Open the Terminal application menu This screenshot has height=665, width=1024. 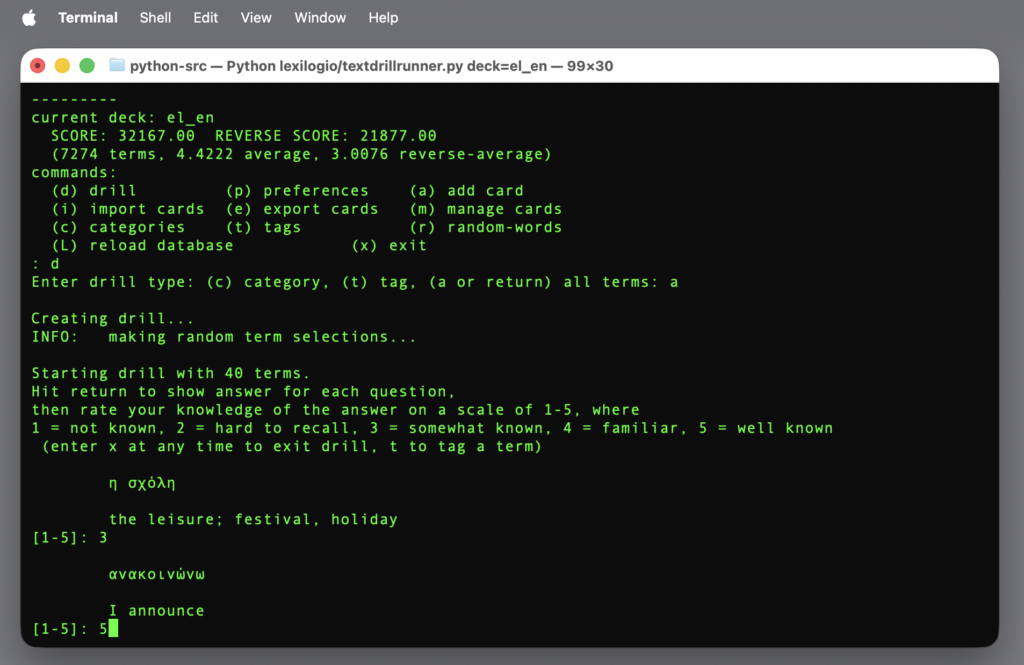coord(88,18)
